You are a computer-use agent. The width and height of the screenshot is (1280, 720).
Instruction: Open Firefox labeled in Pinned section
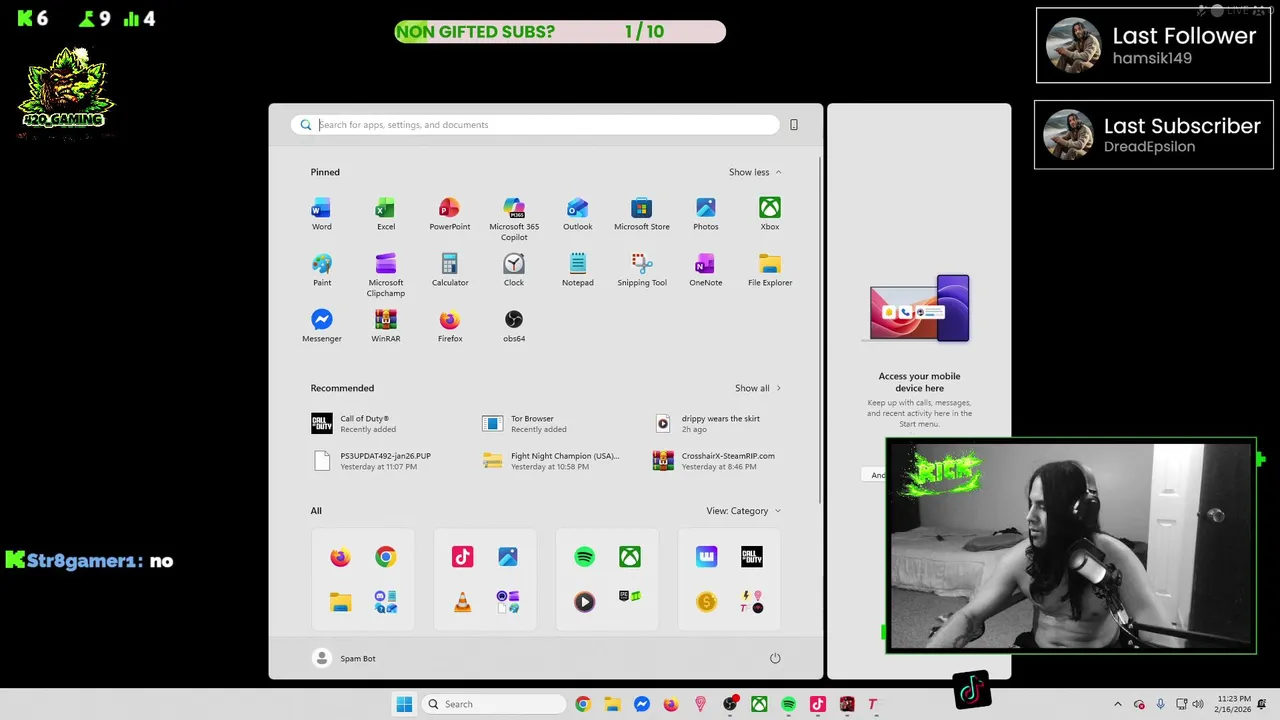pos(449,326)
